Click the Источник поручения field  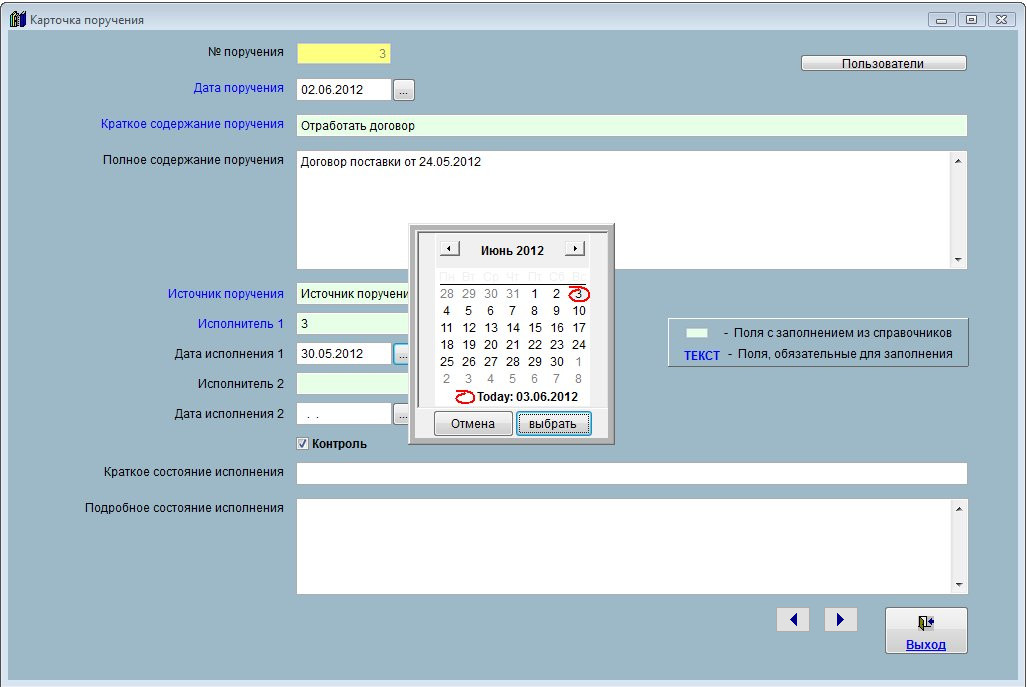(x=353, y=294)
